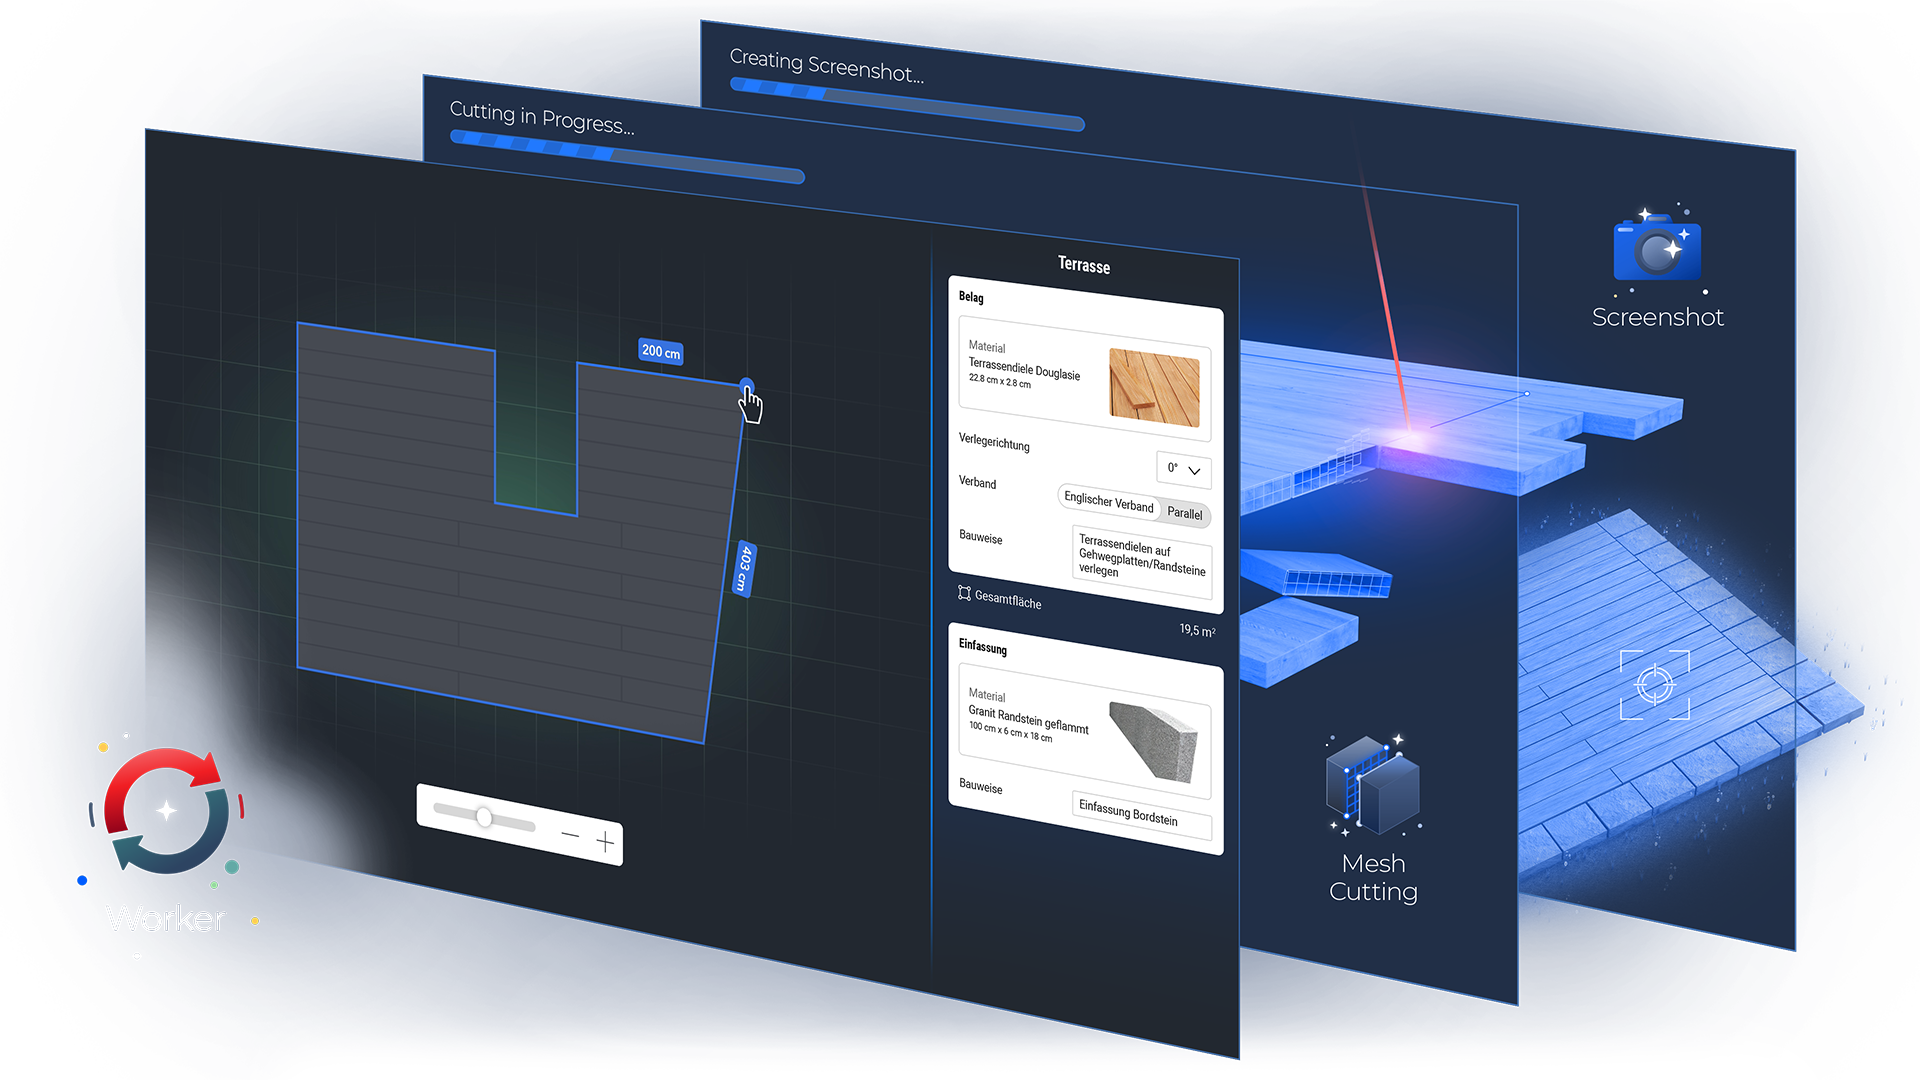Viewport: 1920px width, 1080px height.
Task: Click the Cutting in Progress text
Action: [542, 118]
